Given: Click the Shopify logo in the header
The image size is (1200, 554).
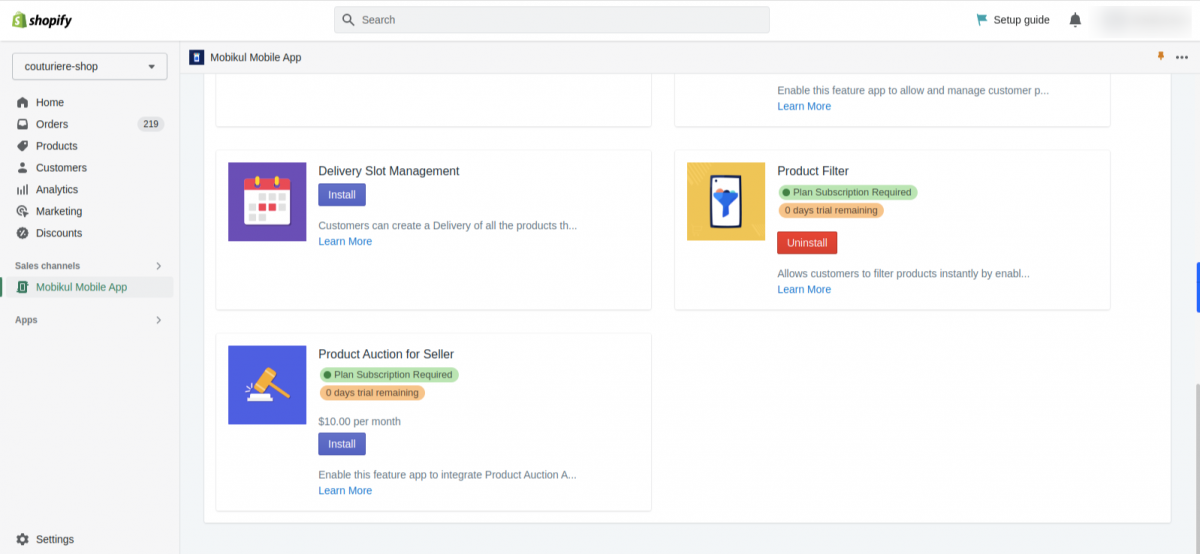Looking at the screenshot, I should click(x=42, y=20).
